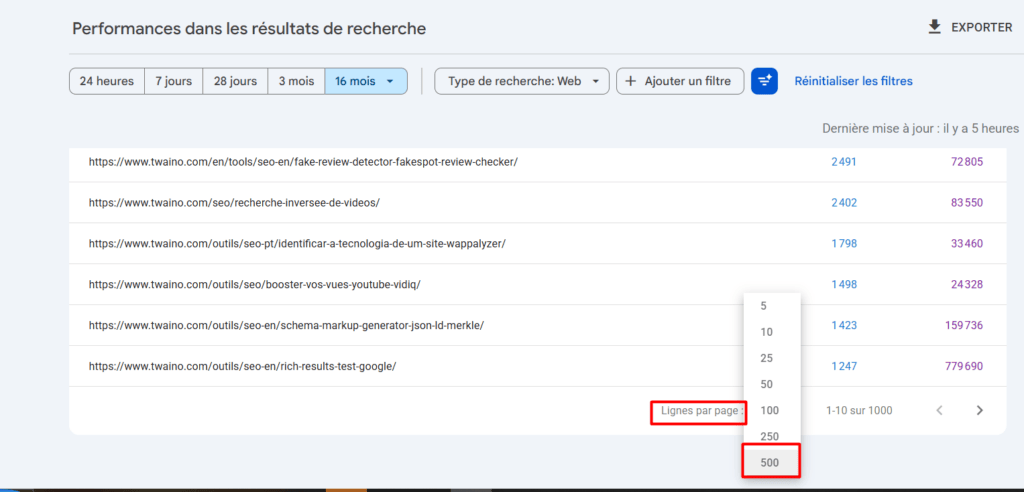Screen dimensions: 1024x492
Task: Click the EXPORTER download icon
Action: [935, 27]
